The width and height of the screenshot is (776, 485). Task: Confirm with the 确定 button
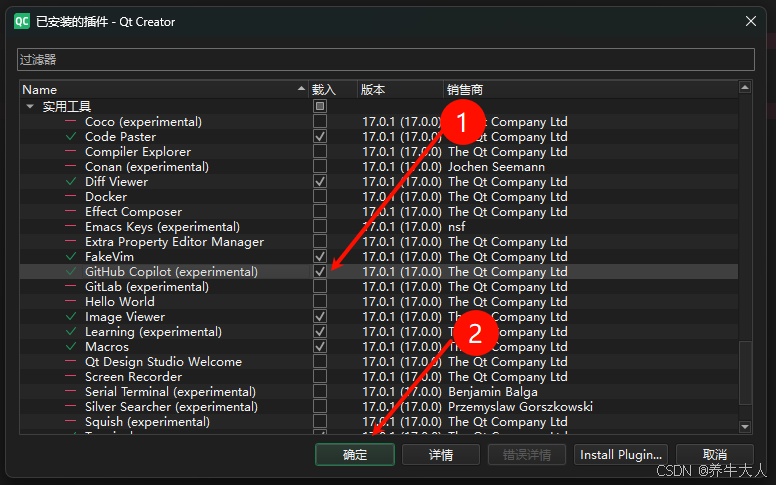(x=355, y=454)
